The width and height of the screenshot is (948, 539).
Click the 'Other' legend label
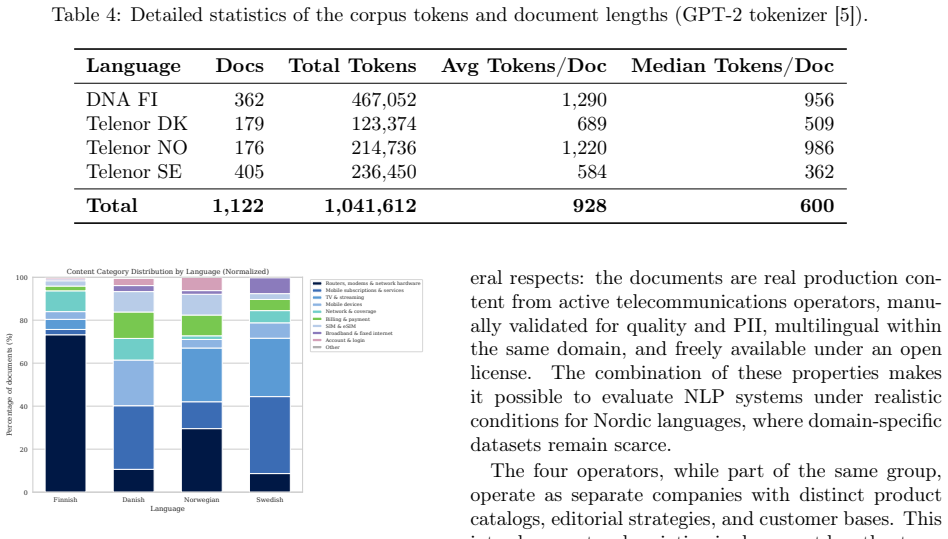coord(333,347)
